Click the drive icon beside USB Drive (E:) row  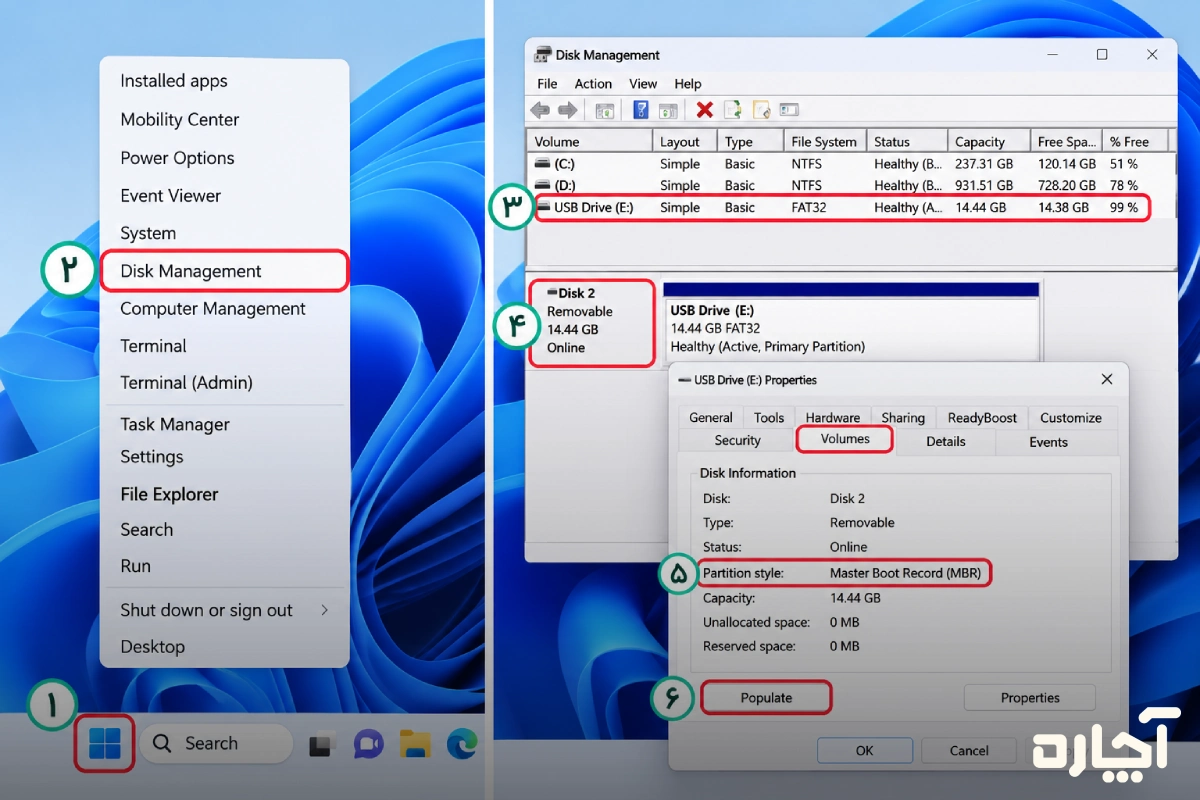545,207
